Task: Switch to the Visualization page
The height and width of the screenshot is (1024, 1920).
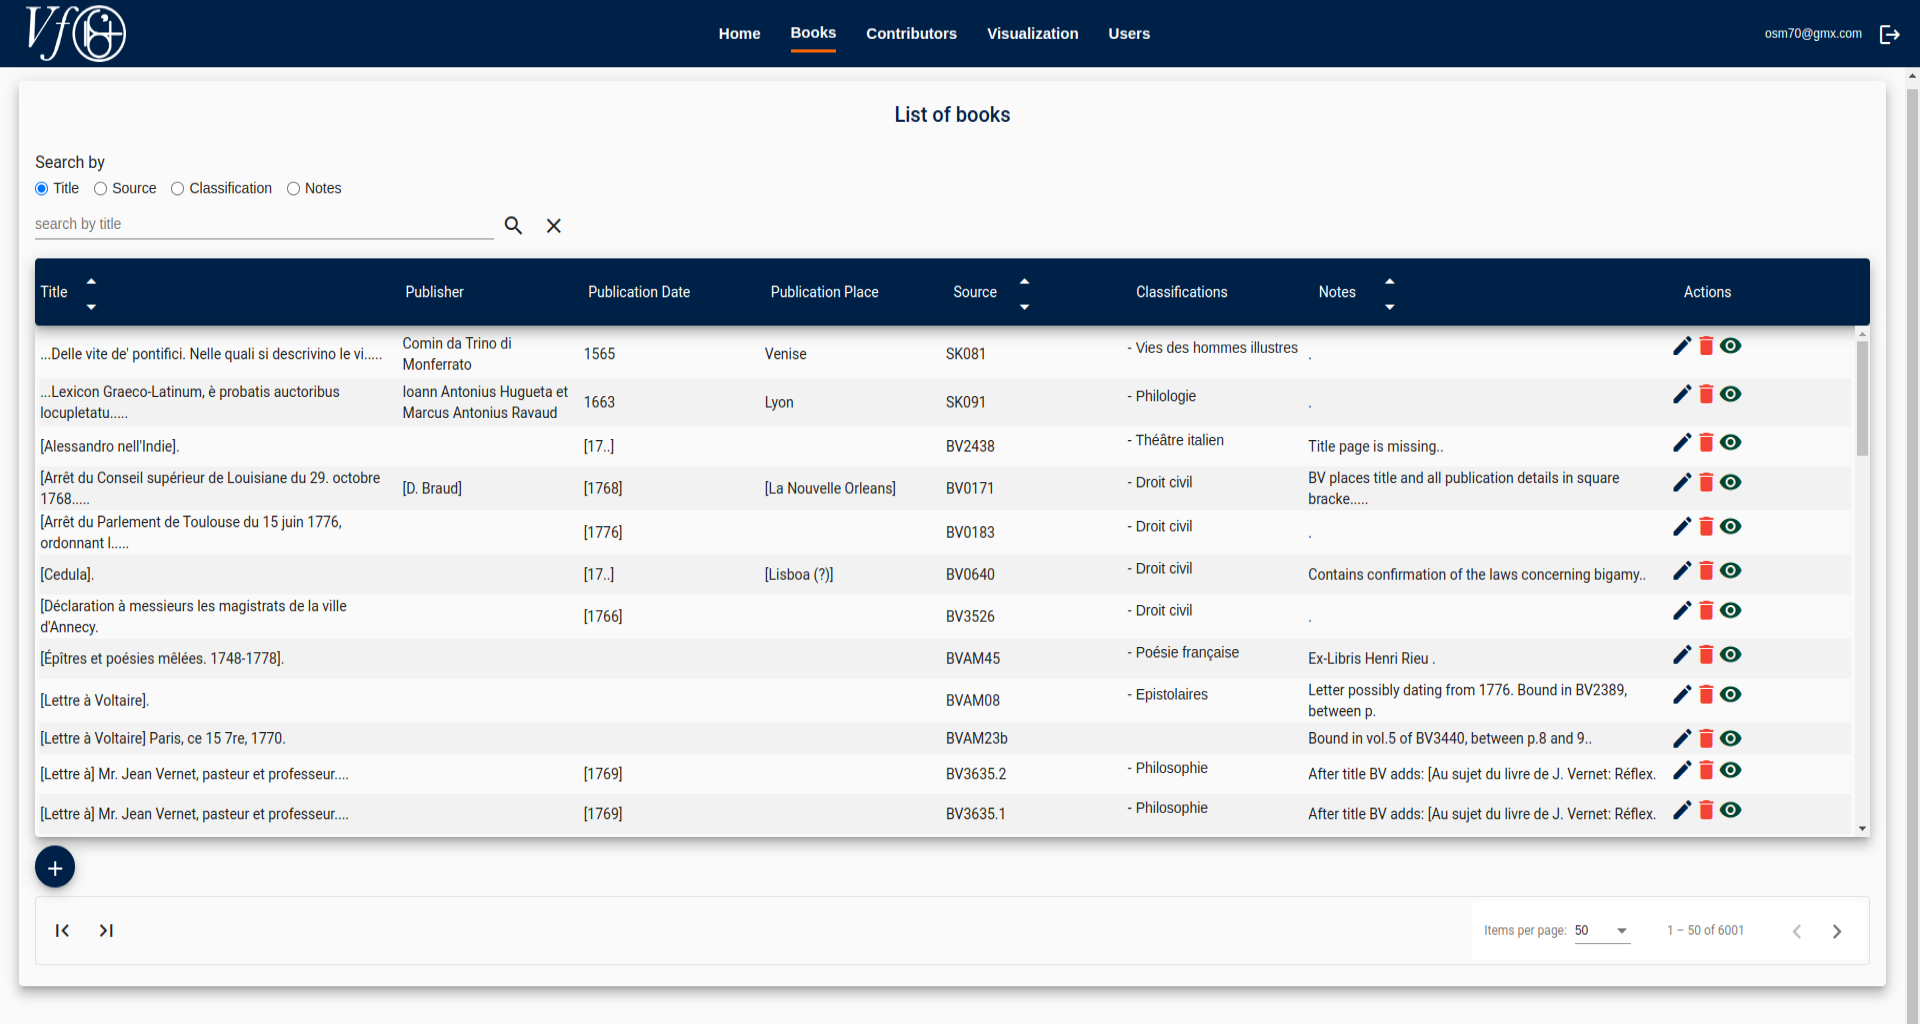Action: (1032, 34)
